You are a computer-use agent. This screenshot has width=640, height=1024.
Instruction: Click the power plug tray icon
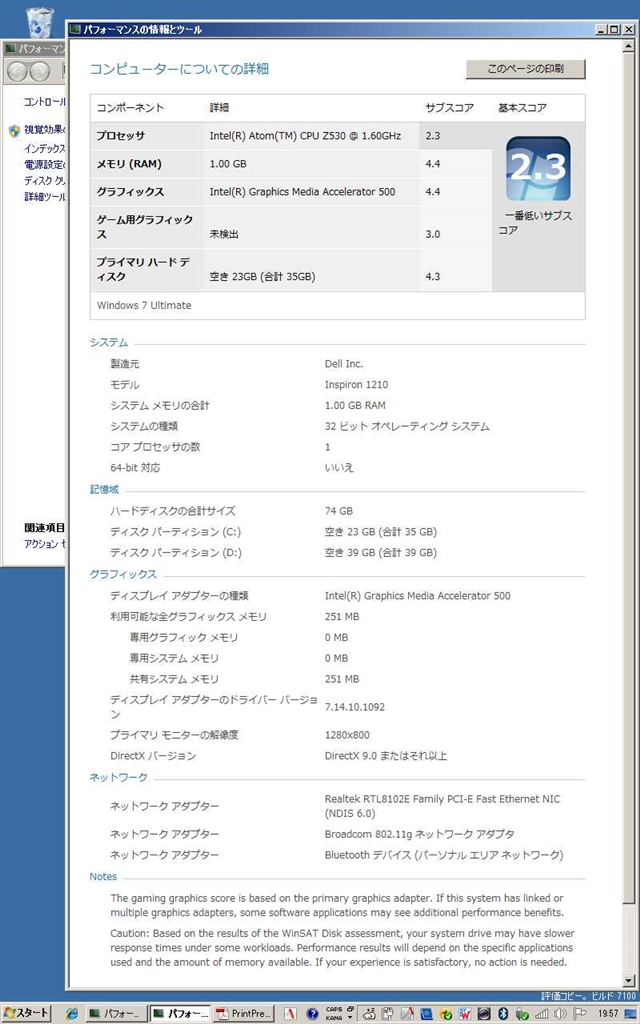click(388, 1014)
